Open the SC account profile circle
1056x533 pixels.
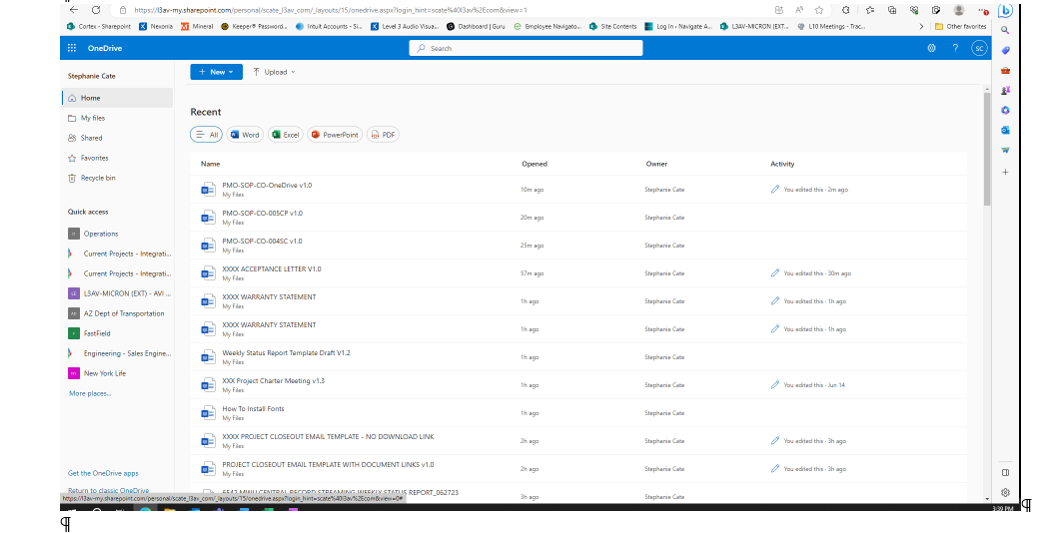979,49
